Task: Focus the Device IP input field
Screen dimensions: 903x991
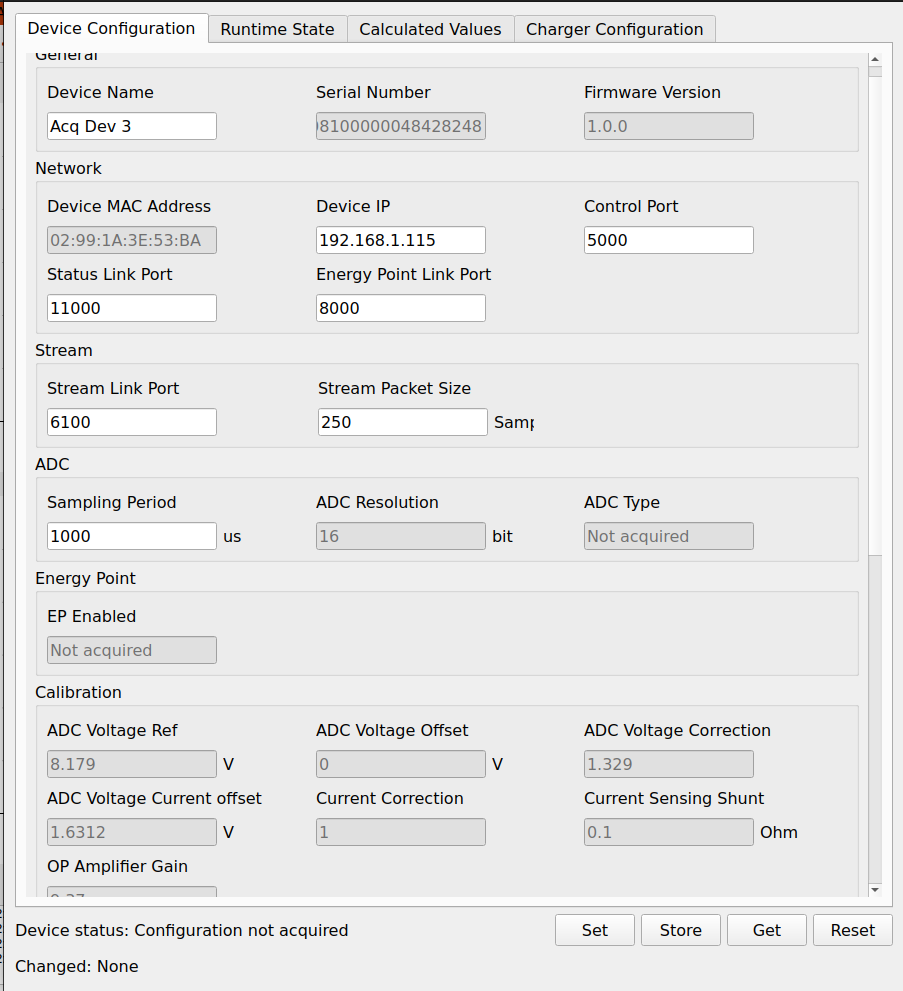Action: [x=401, y=240]
